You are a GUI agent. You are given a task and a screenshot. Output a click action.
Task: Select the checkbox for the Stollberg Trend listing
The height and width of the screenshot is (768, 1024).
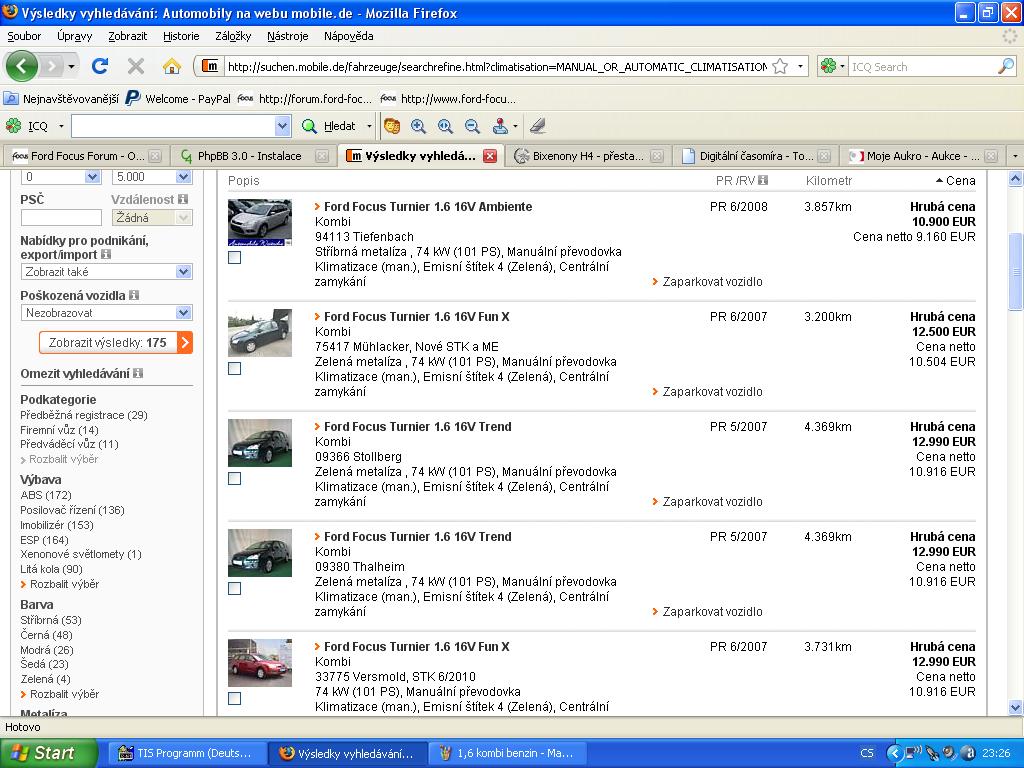234,478
